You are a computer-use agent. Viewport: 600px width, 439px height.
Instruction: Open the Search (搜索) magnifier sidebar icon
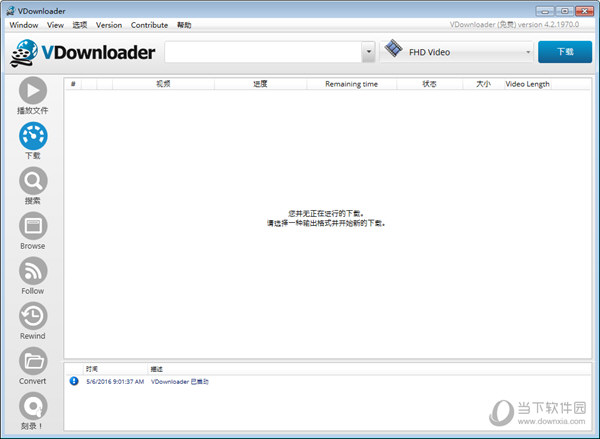pyautogui.click(x=33, y=181)
